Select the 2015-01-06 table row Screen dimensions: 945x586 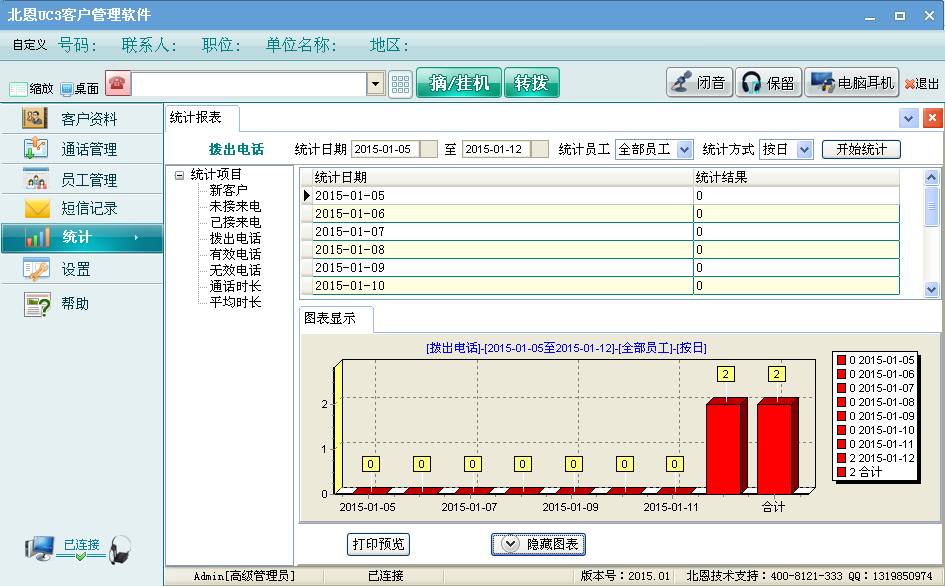pos(600,213)
